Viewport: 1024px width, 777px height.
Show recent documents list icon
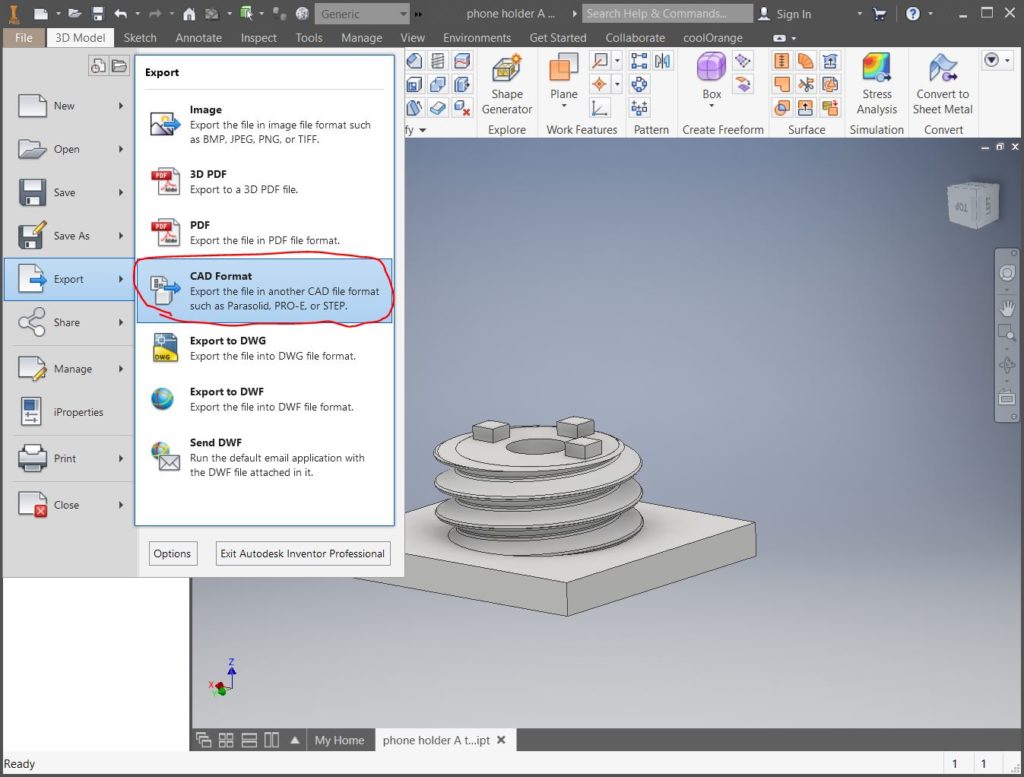(x=98, y=65)
